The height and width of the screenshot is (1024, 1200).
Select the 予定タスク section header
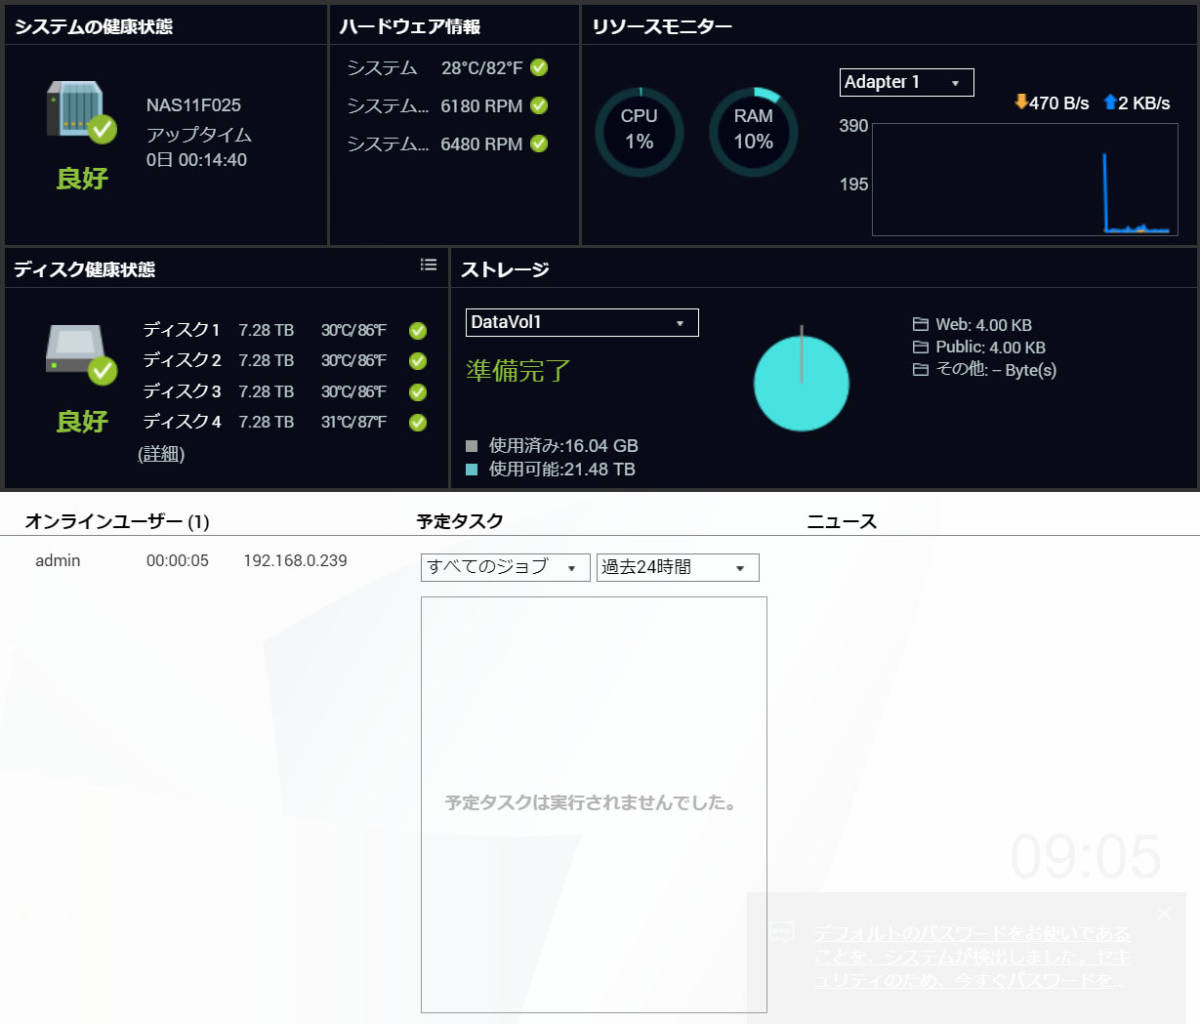point(460,521)
